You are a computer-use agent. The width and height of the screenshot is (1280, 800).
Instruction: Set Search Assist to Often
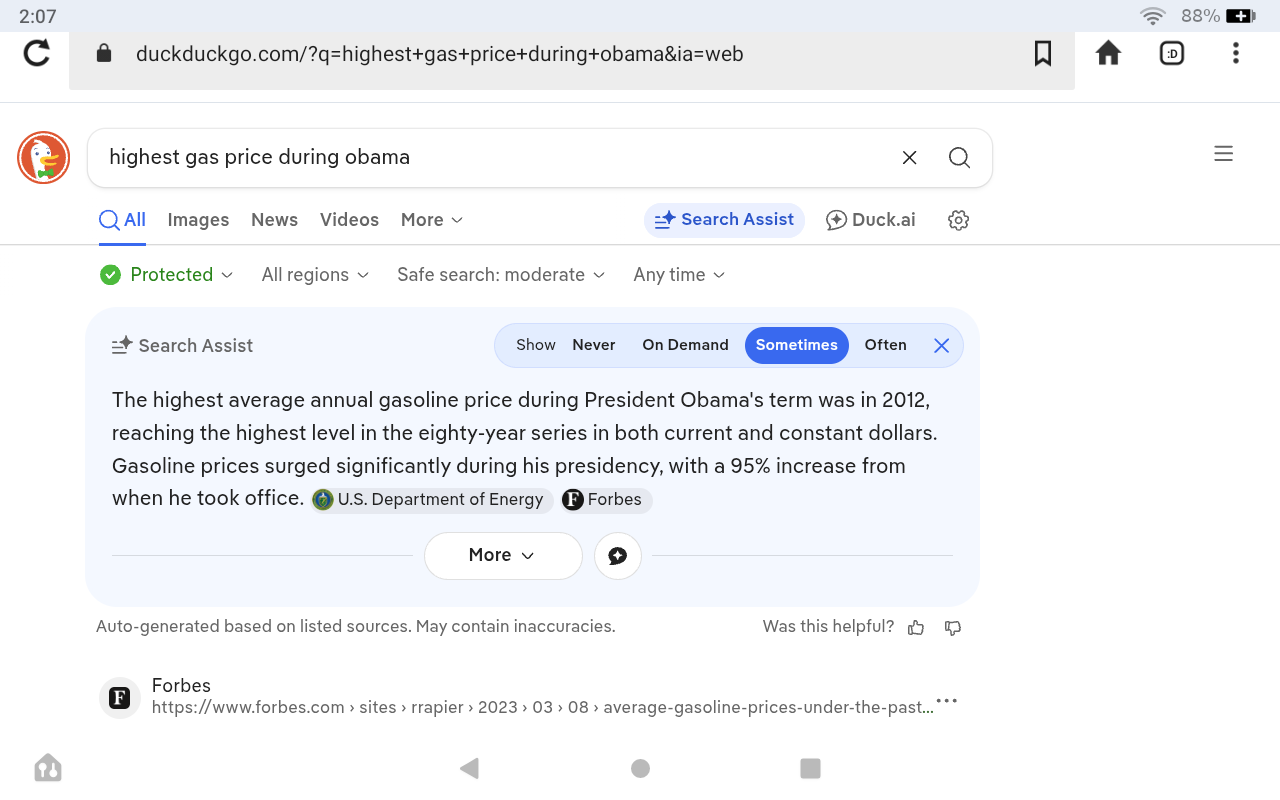click(x=885, y=345)
